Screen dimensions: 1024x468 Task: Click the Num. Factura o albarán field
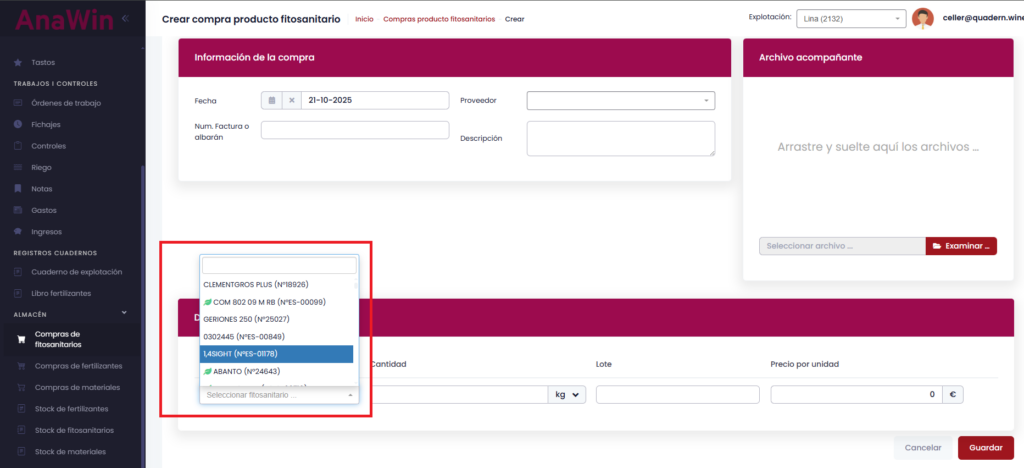[x=354, y=130]
